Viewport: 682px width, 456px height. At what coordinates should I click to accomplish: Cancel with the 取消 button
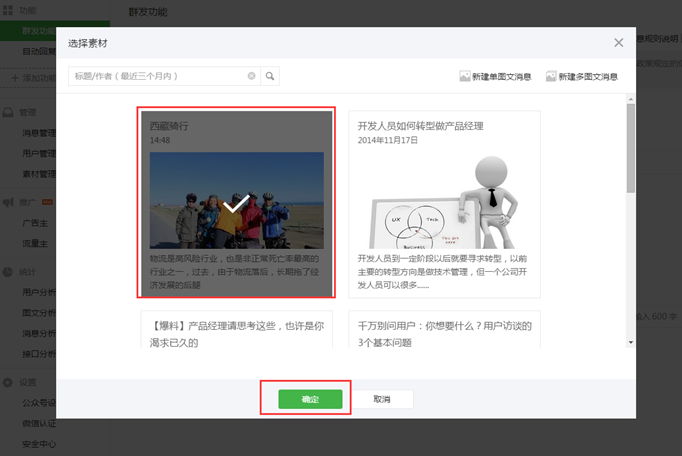pyautogui.click(x=381, y=399)
